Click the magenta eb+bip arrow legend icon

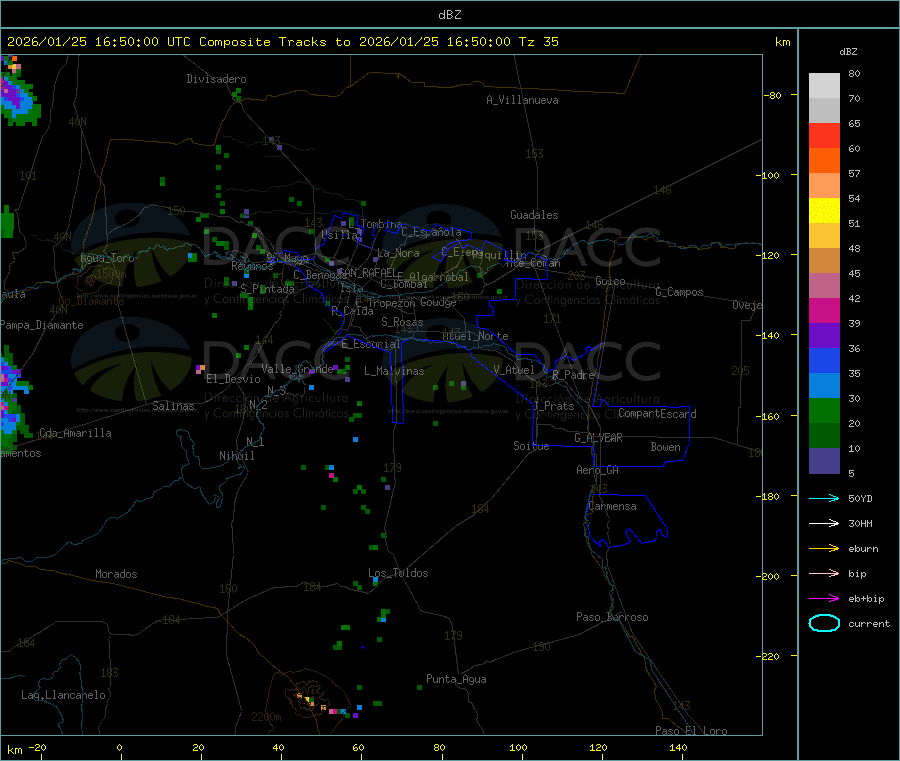pyautogui.click(x=824, y=598)
